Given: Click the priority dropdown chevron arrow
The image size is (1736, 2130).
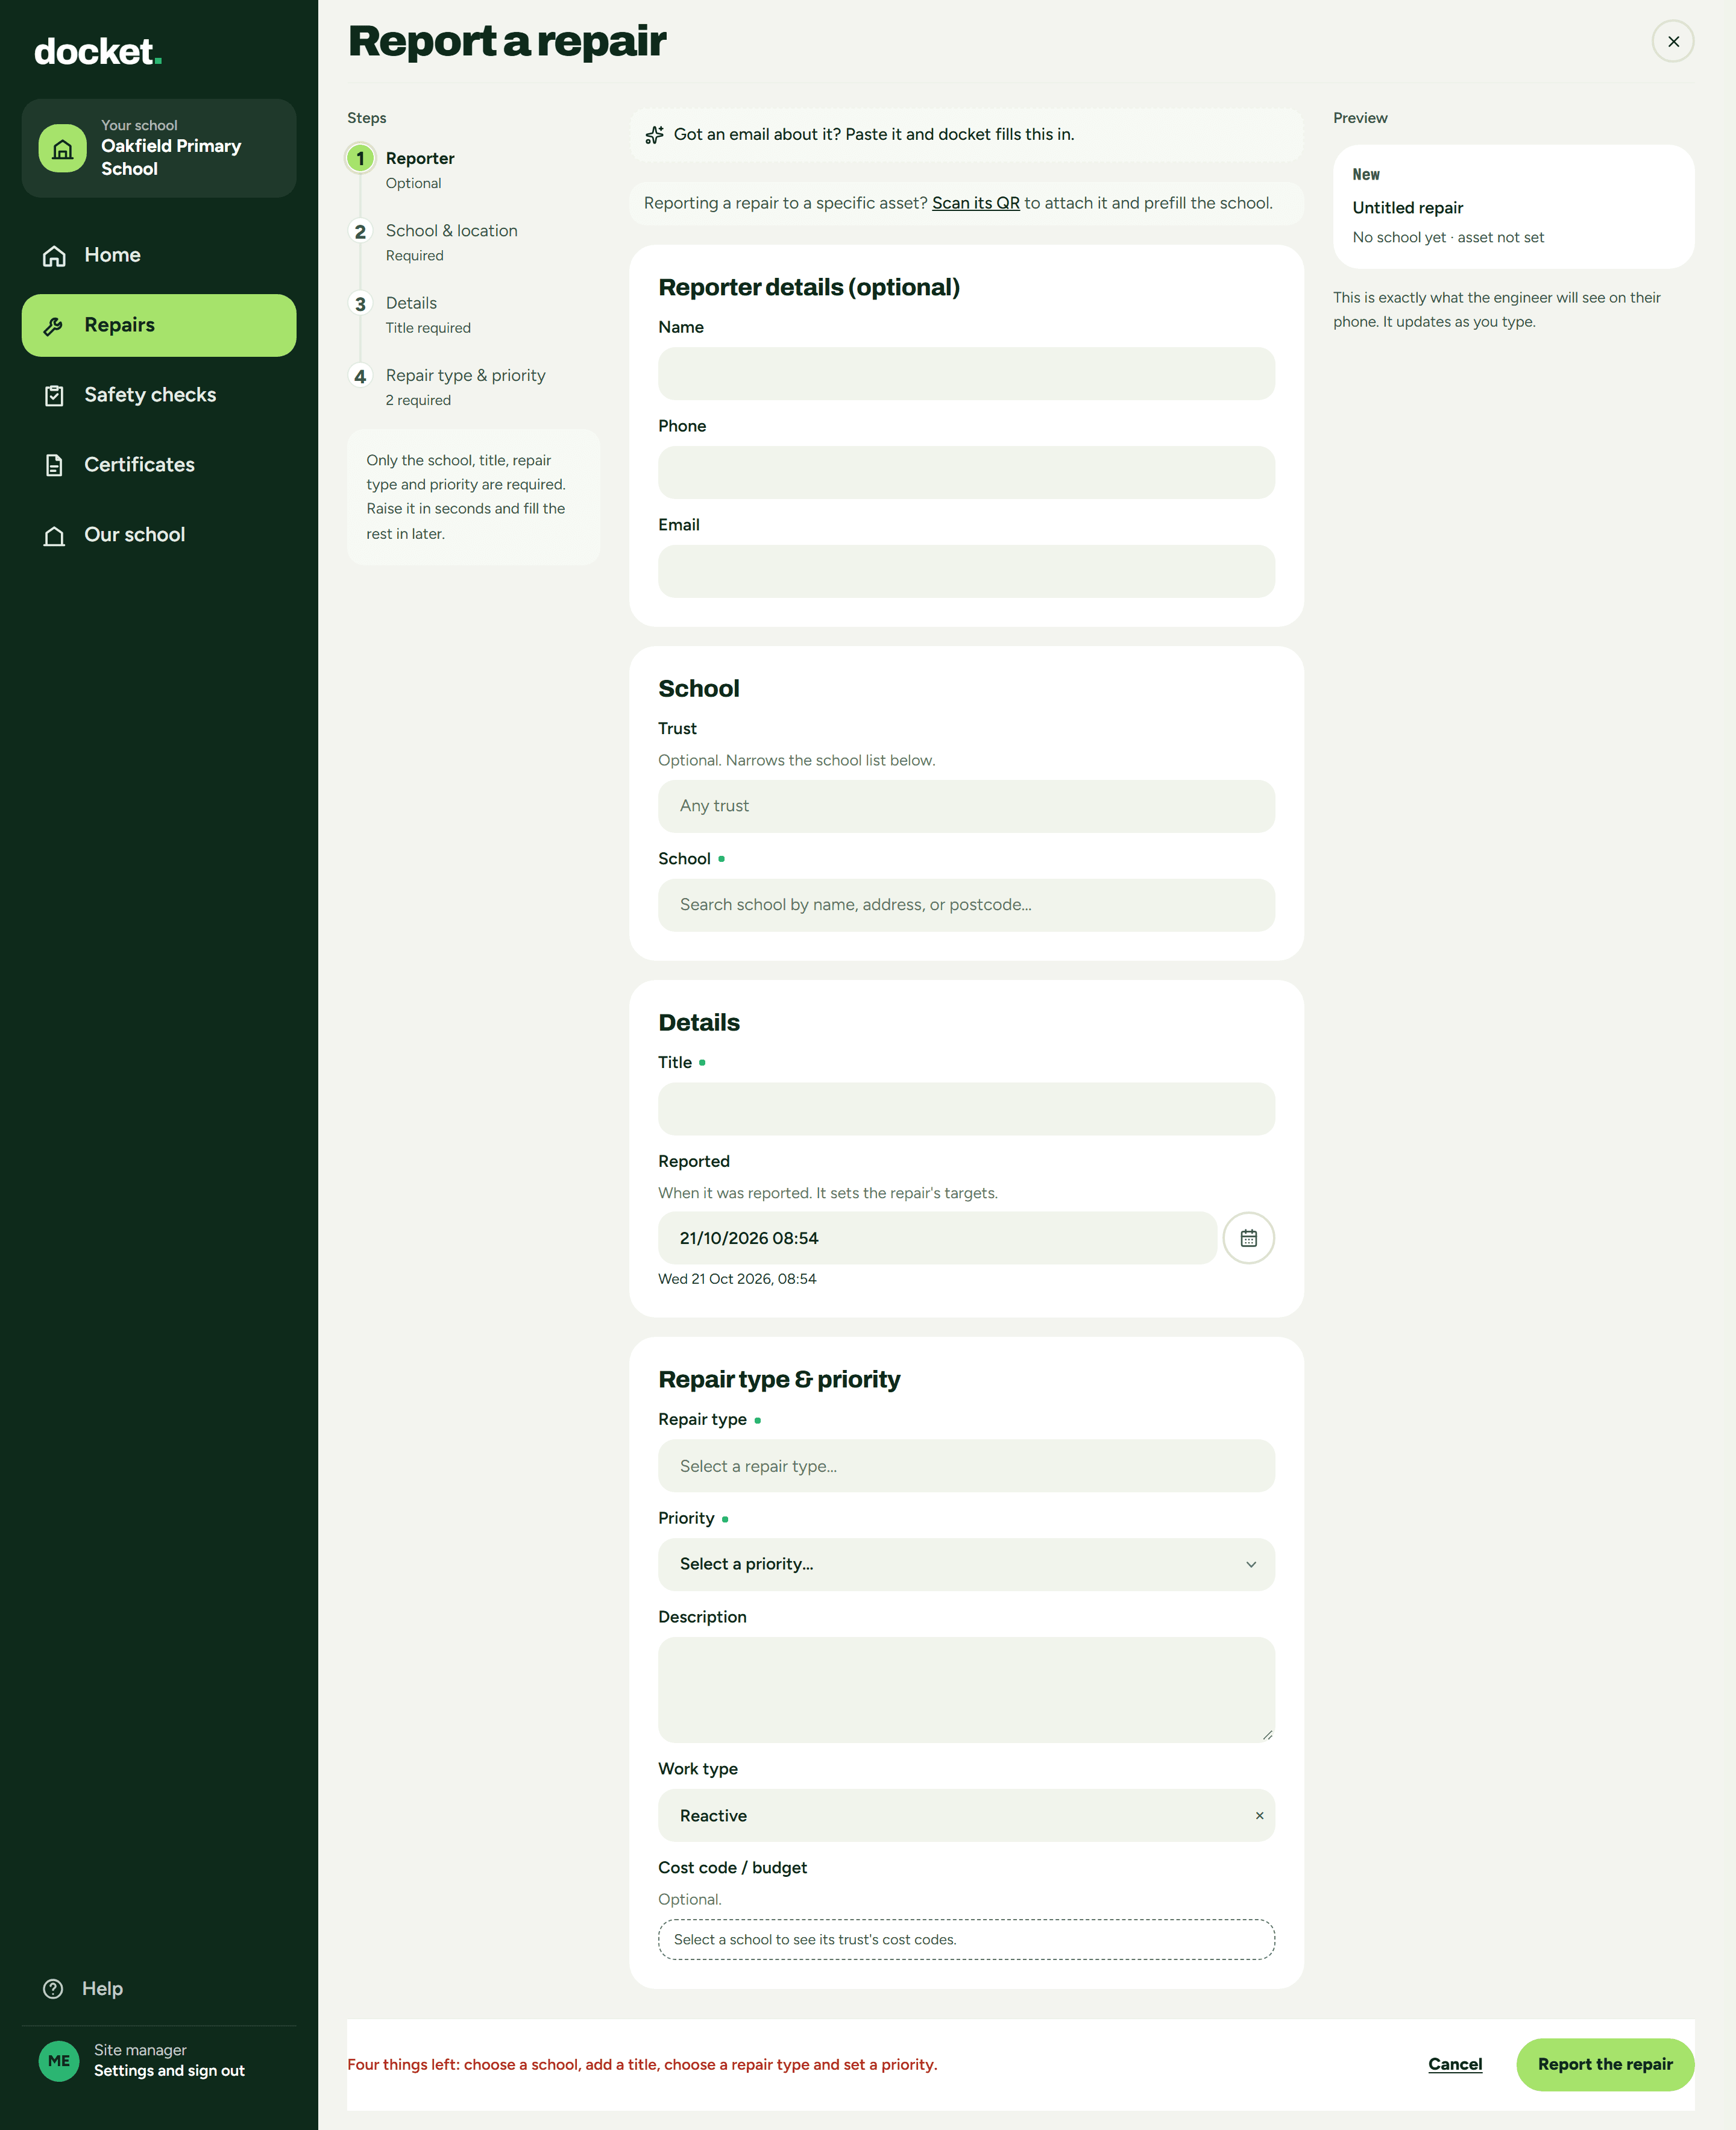Looking at the screenshot, I should click(1251, 1565).
